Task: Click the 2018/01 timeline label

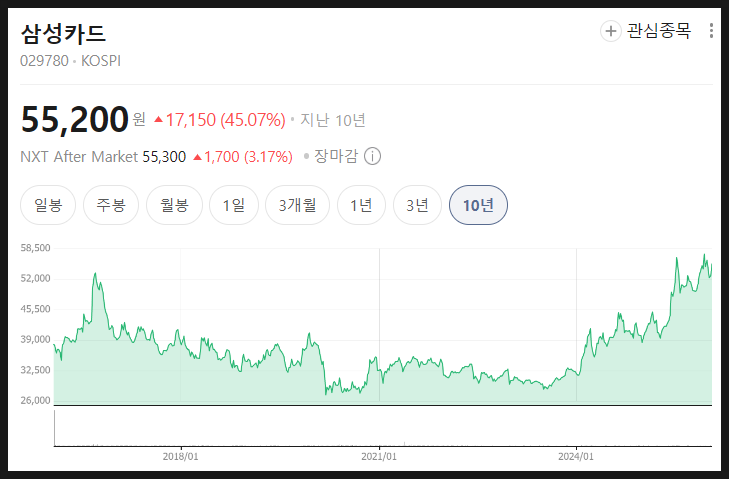Action: click(180, 457)
